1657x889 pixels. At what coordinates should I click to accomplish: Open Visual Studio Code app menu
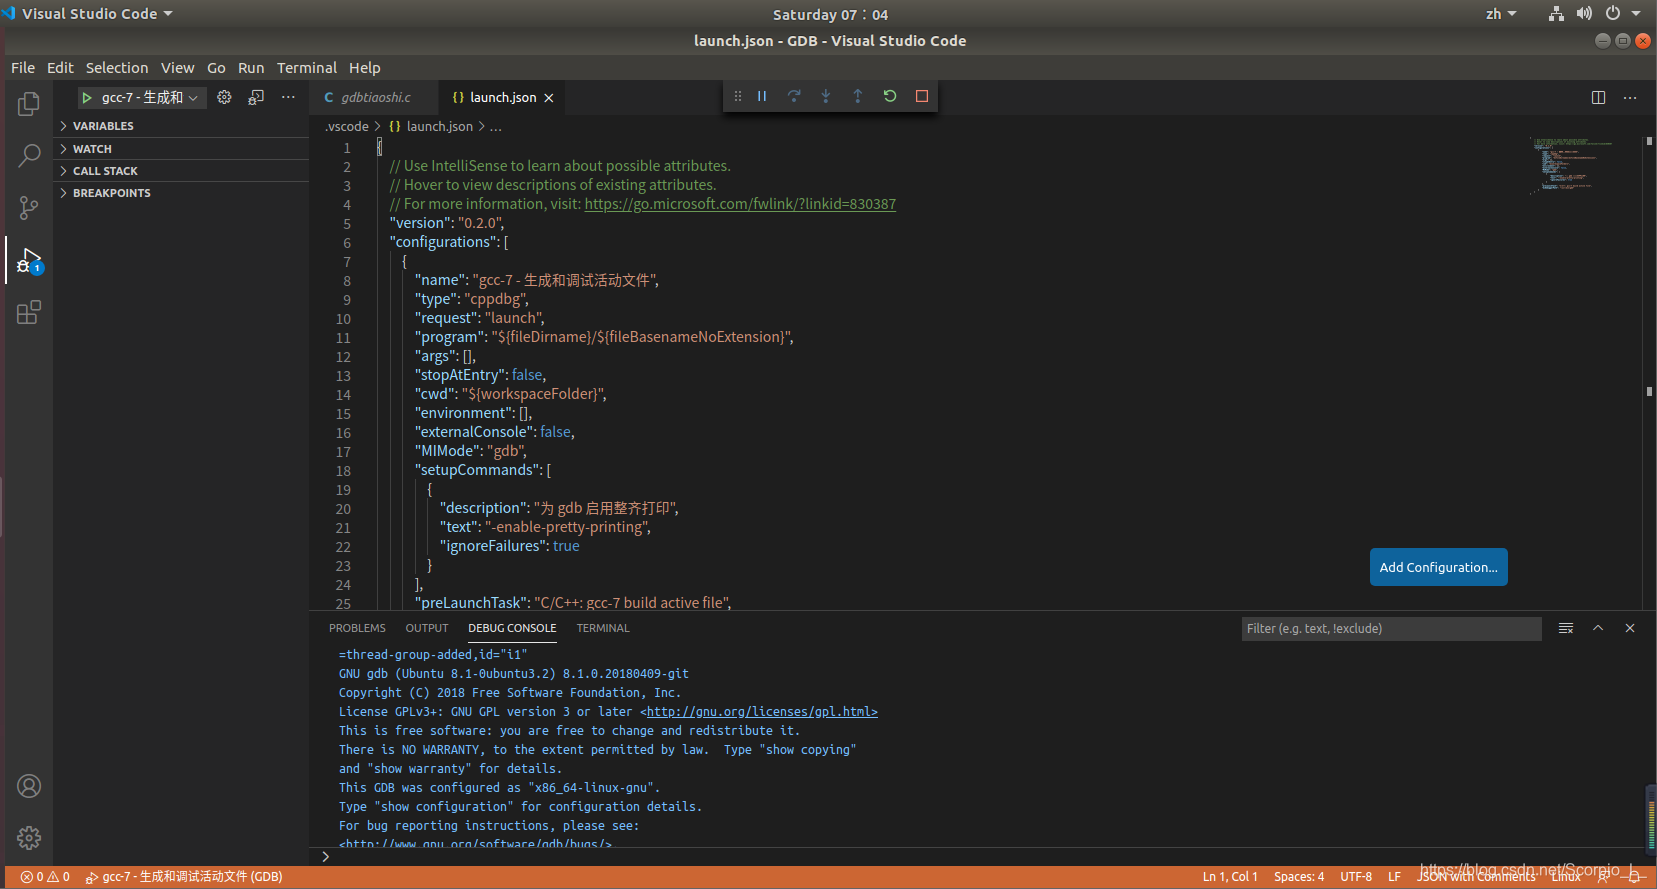point(89,14)
